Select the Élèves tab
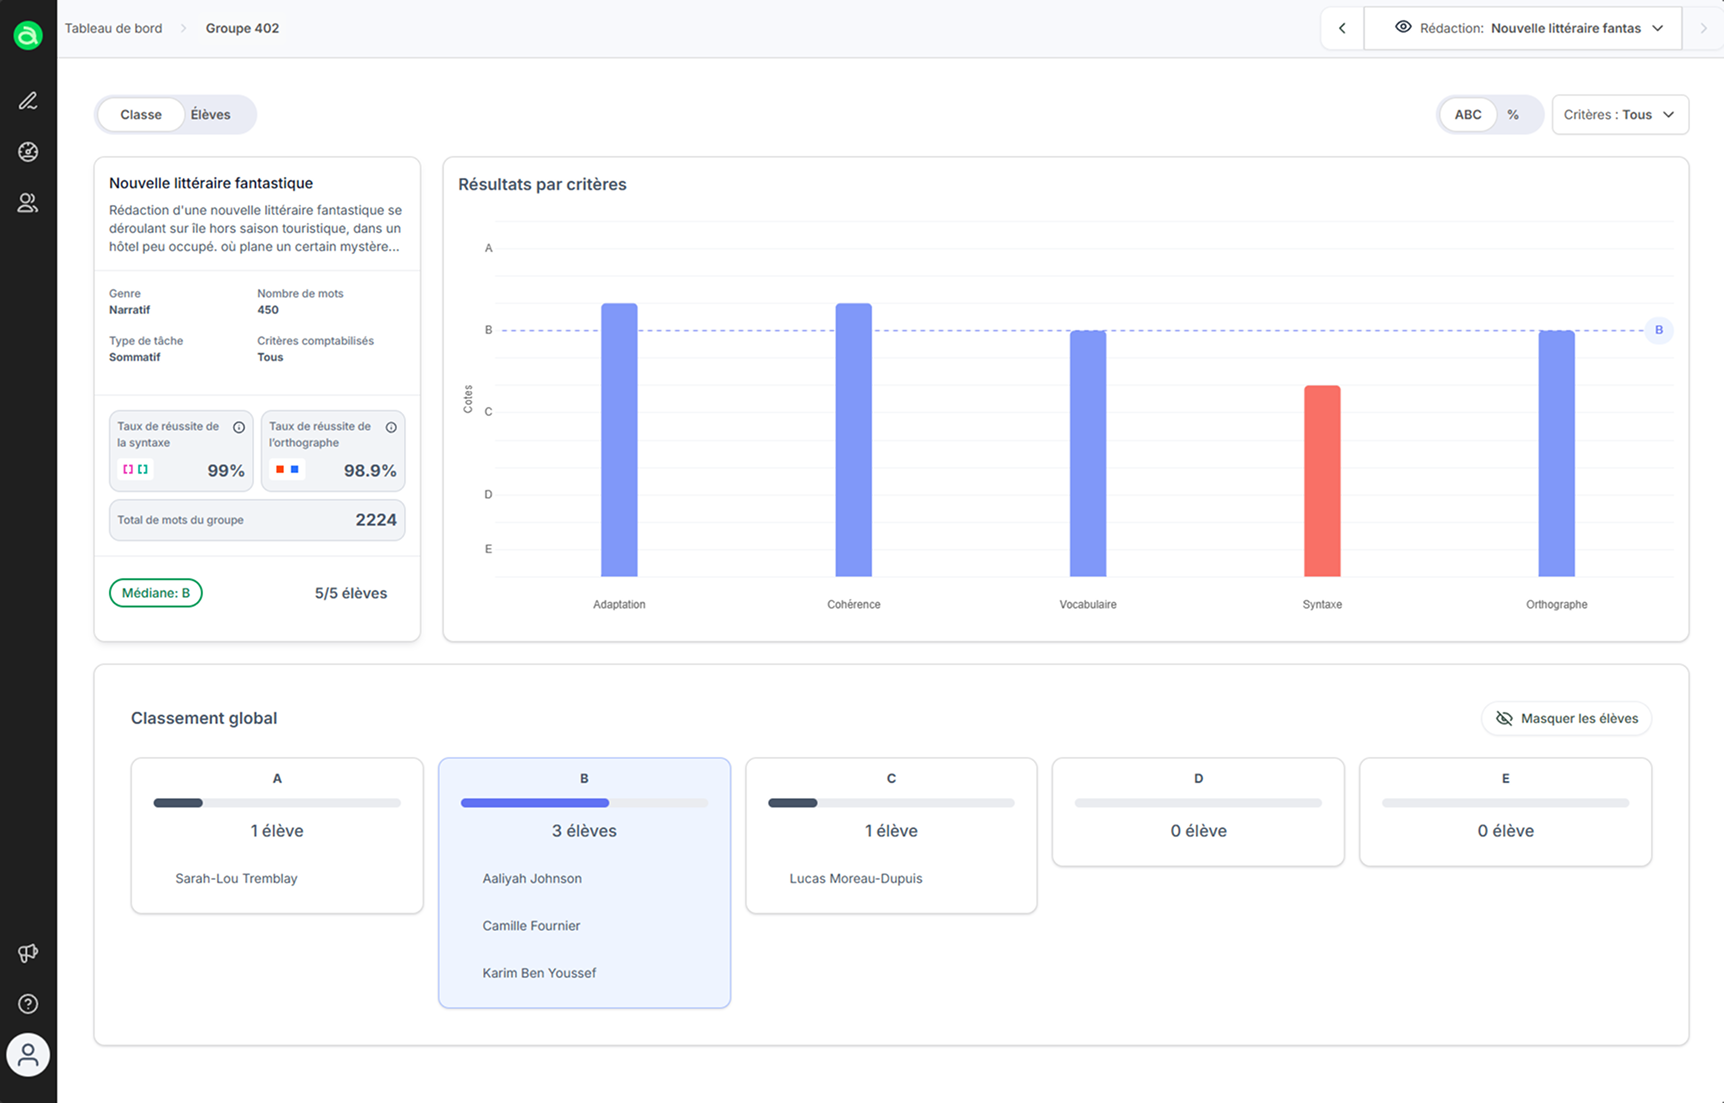Viewport: 1724px width, 1103px height. click(x=210, y=115)
